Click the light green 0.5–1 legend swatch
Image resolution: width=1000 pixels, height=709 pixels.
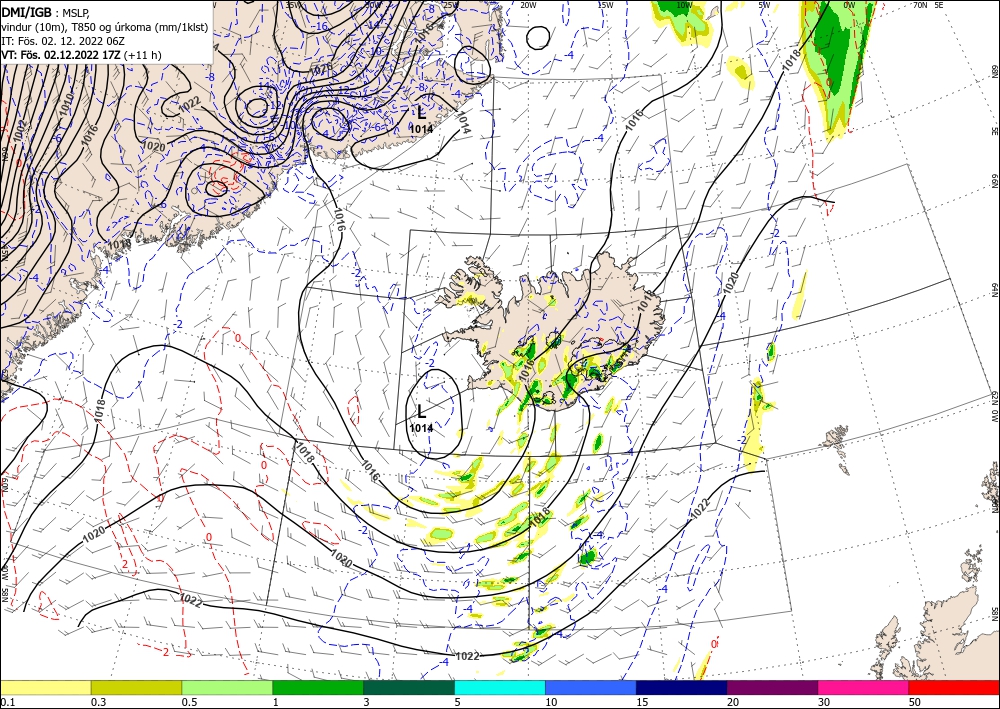tap(227, 687)
